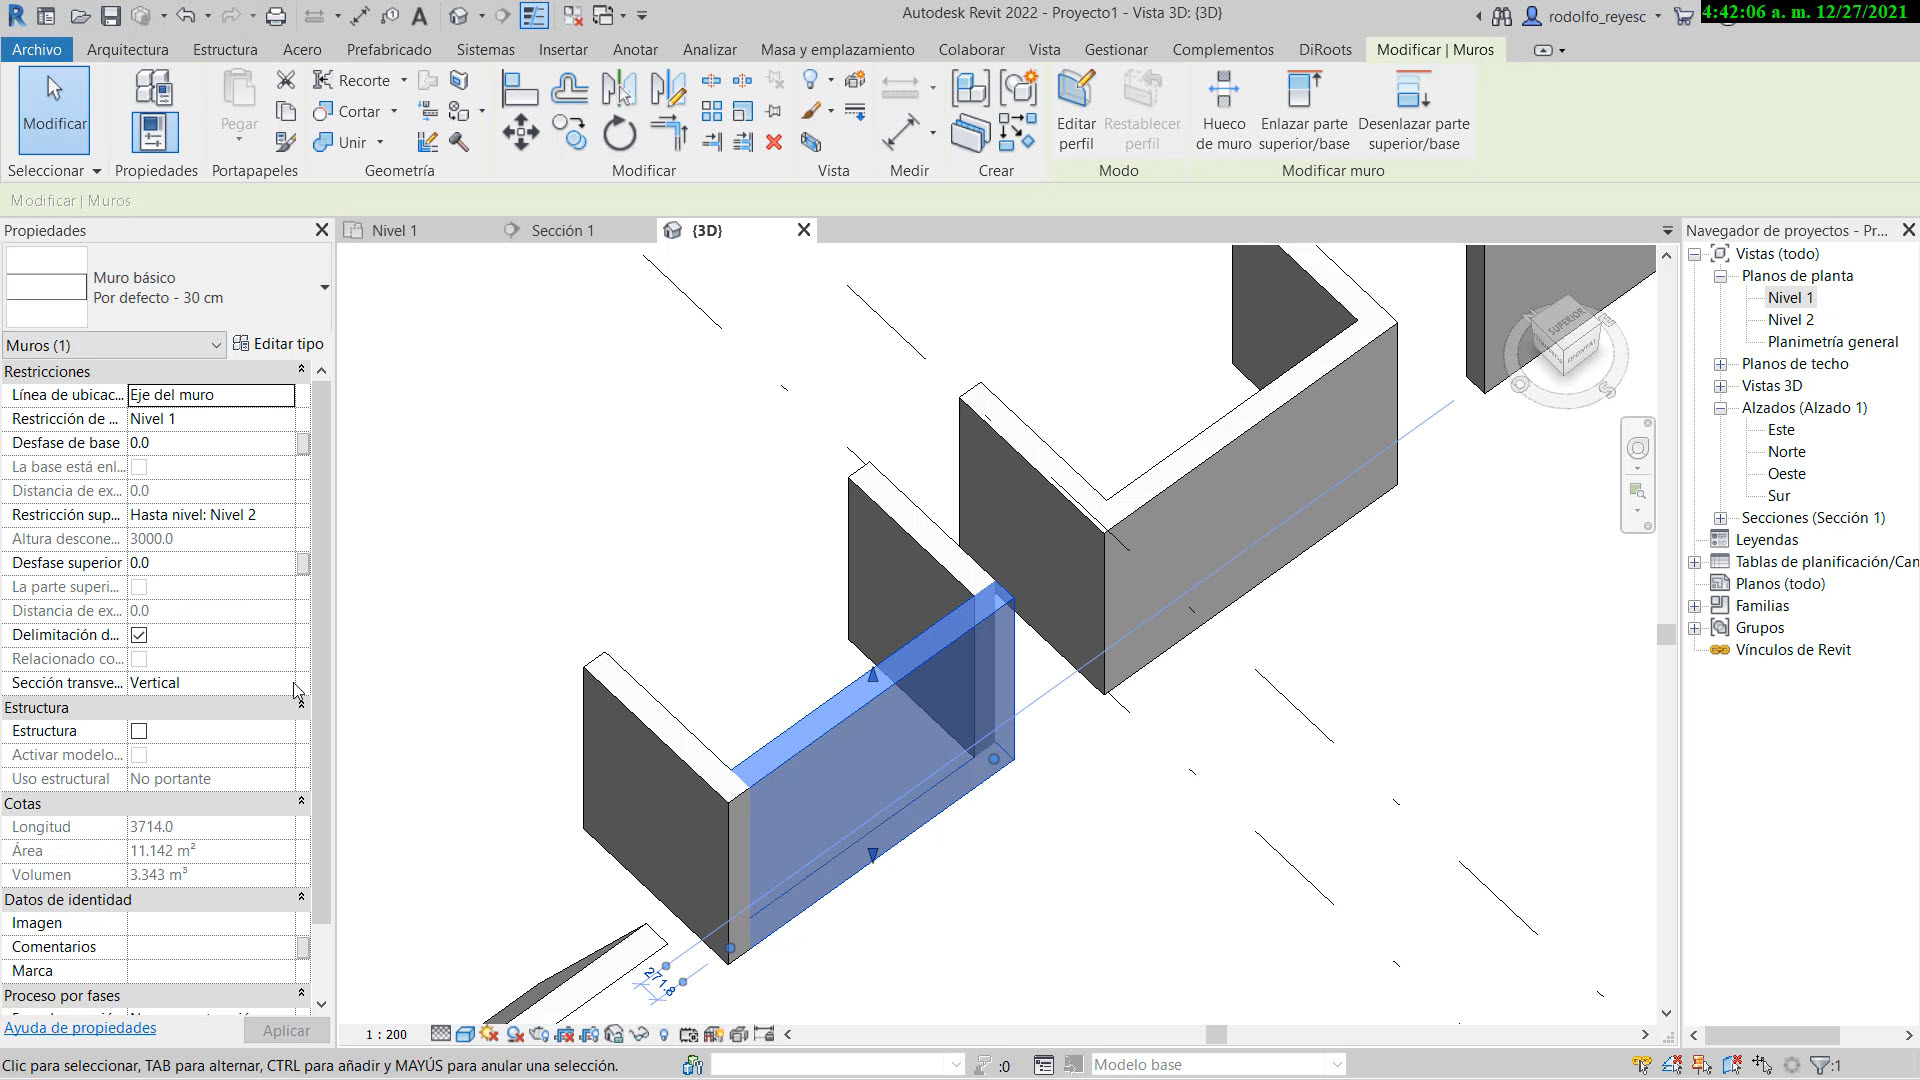Uncheck the Delimitación checkbox

pos(139,635)
